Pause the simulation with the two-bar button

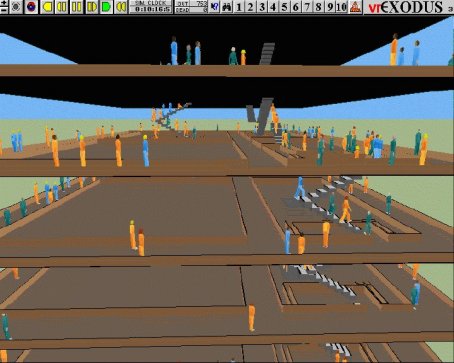(77, 7)
